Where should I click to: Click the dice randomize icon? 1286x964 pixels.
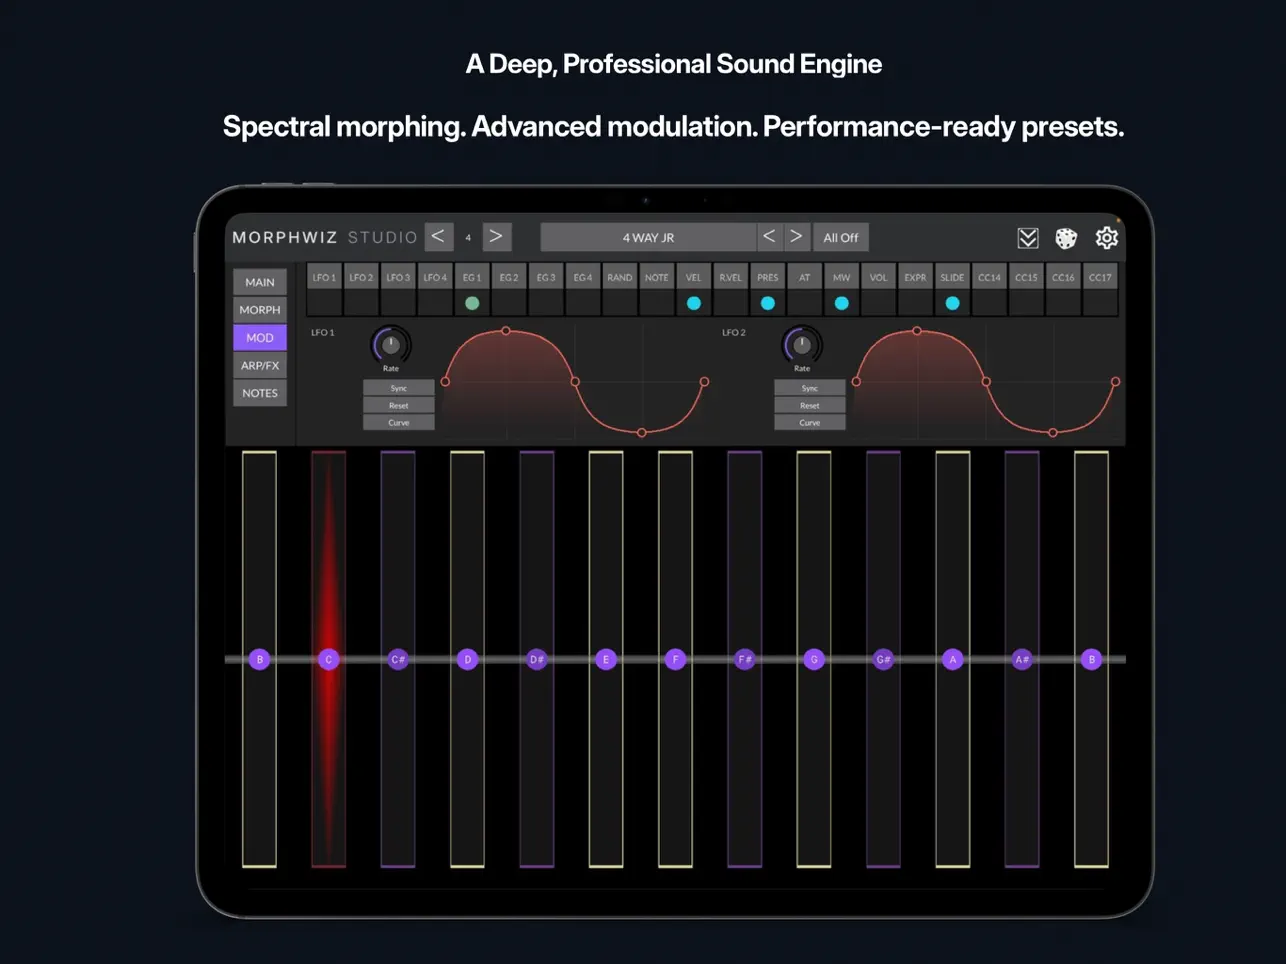(x=1066, y=238)
